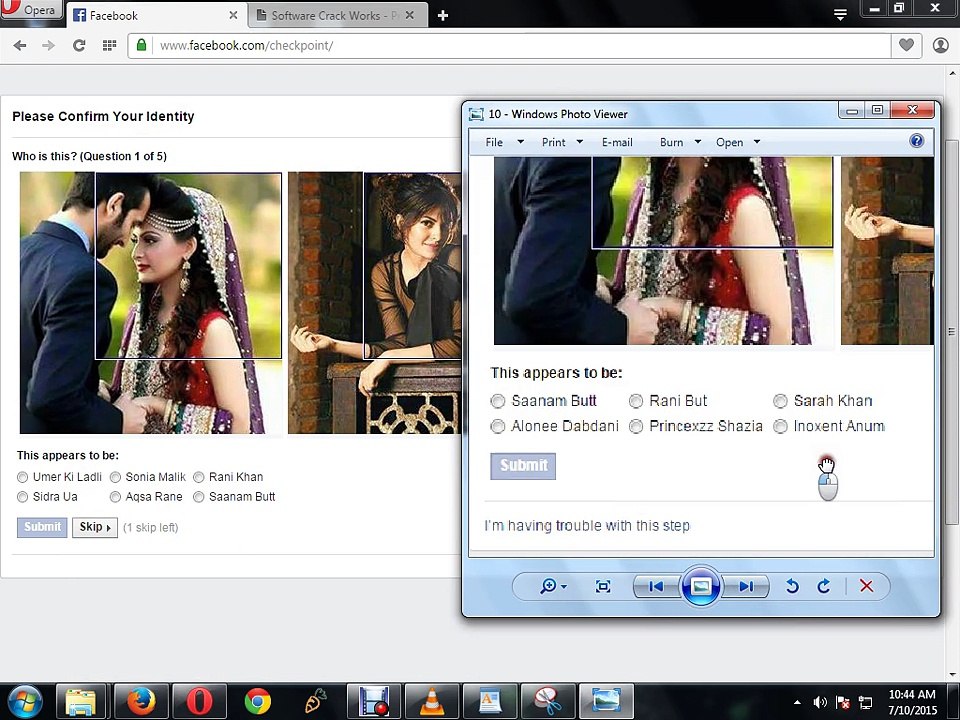The image size is (960, 720).
Task: Launch Chrome from taskbar
Action: click(x=258, y=702)
